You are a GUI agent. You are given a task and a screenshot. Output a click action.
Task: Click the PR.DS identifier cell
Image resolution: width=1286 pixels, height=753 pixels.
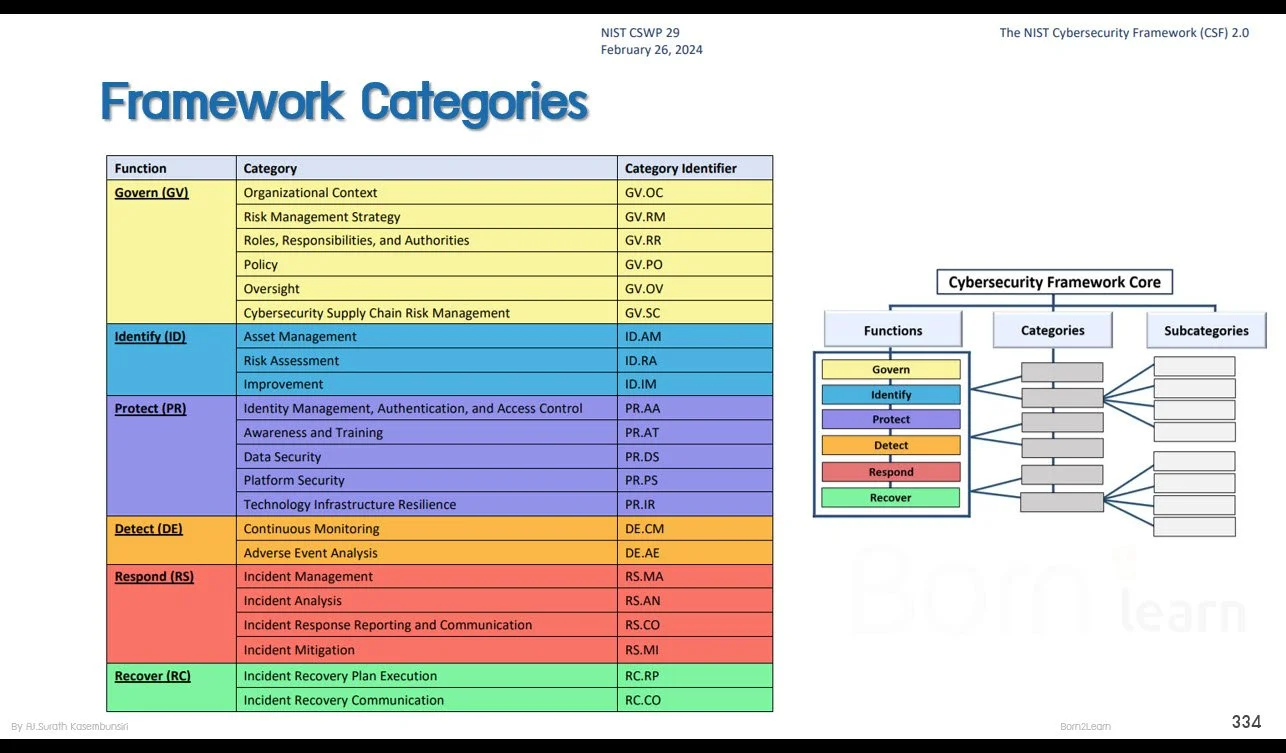695,456
